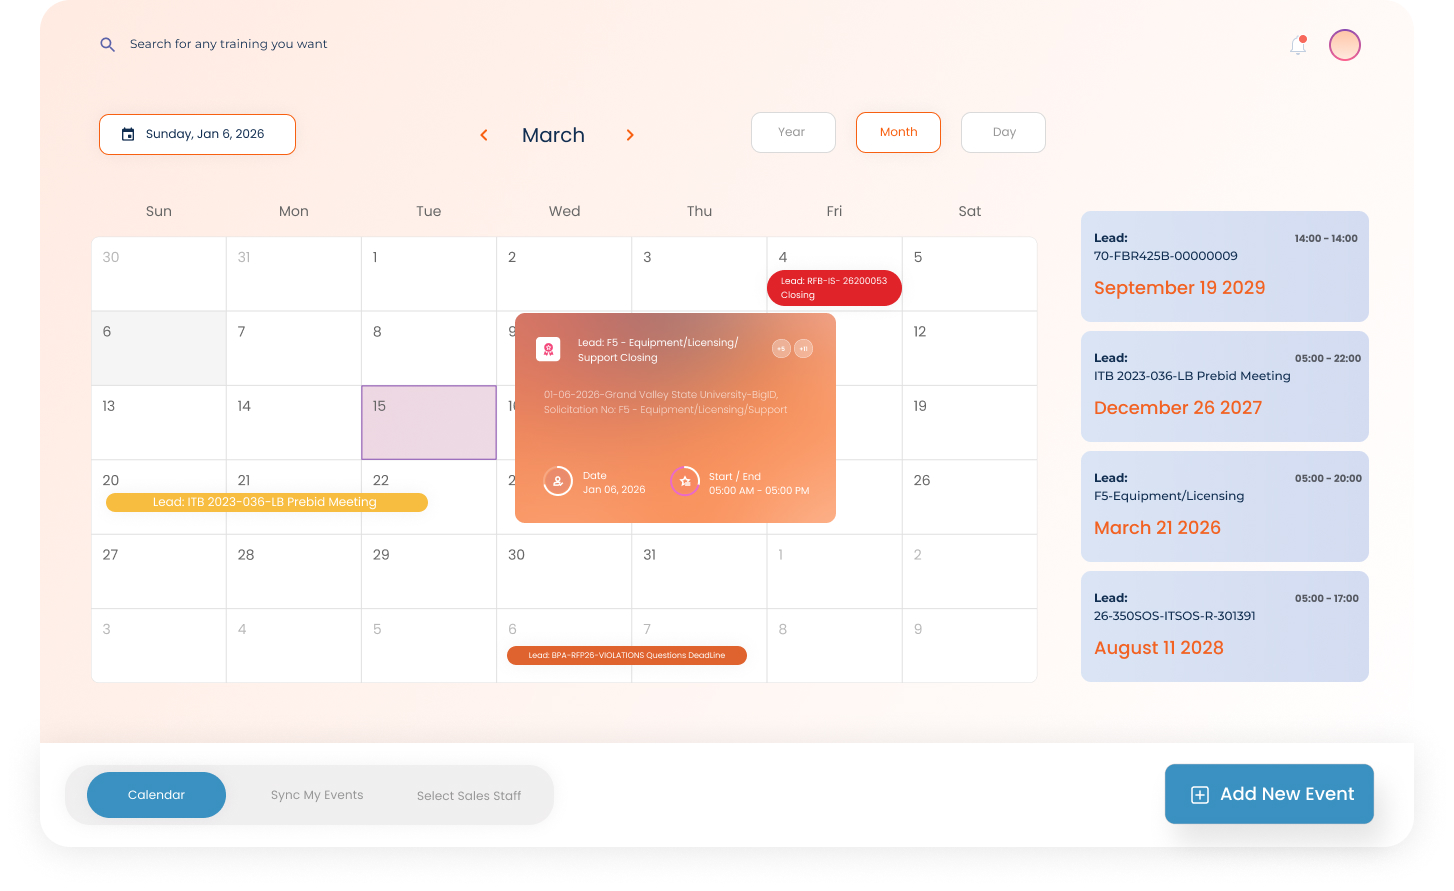
Task: Click the +11 attendees badge
Action: pyautogui.click(x=803, y=349)
